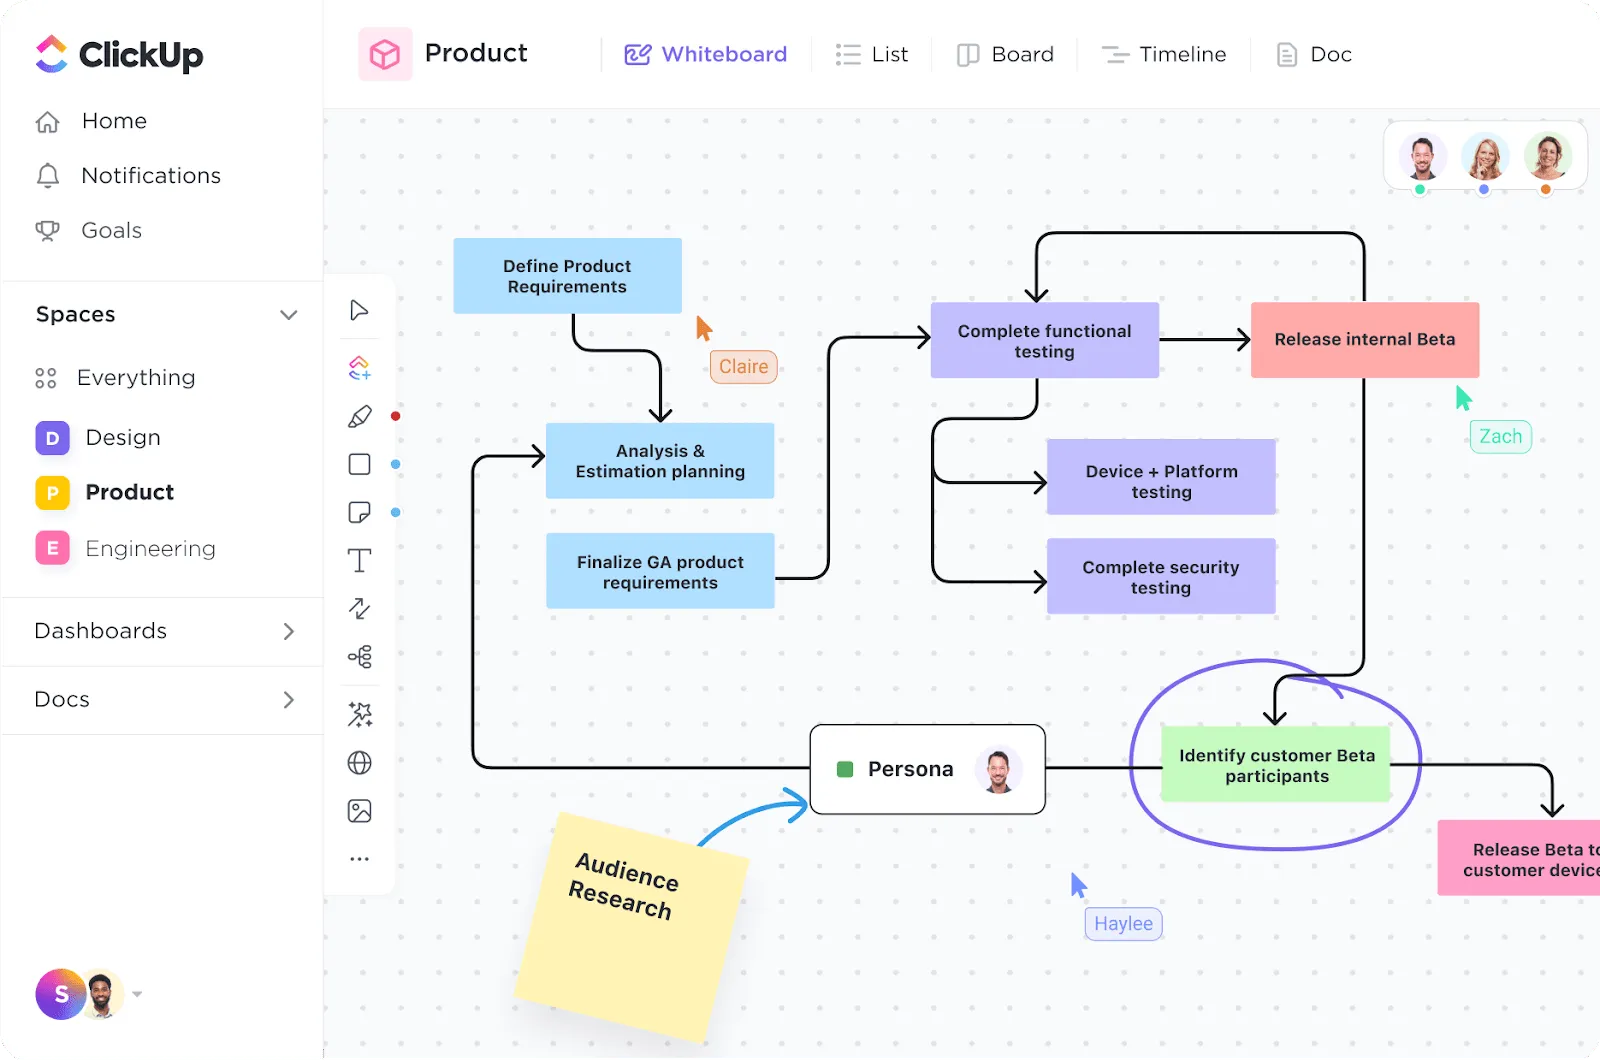Click the Haylee cursor label

click(1123, 924)
